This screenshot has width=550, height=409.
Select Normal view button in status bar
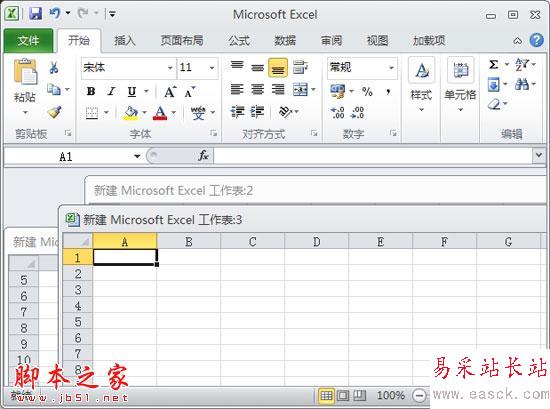(326, 396)
